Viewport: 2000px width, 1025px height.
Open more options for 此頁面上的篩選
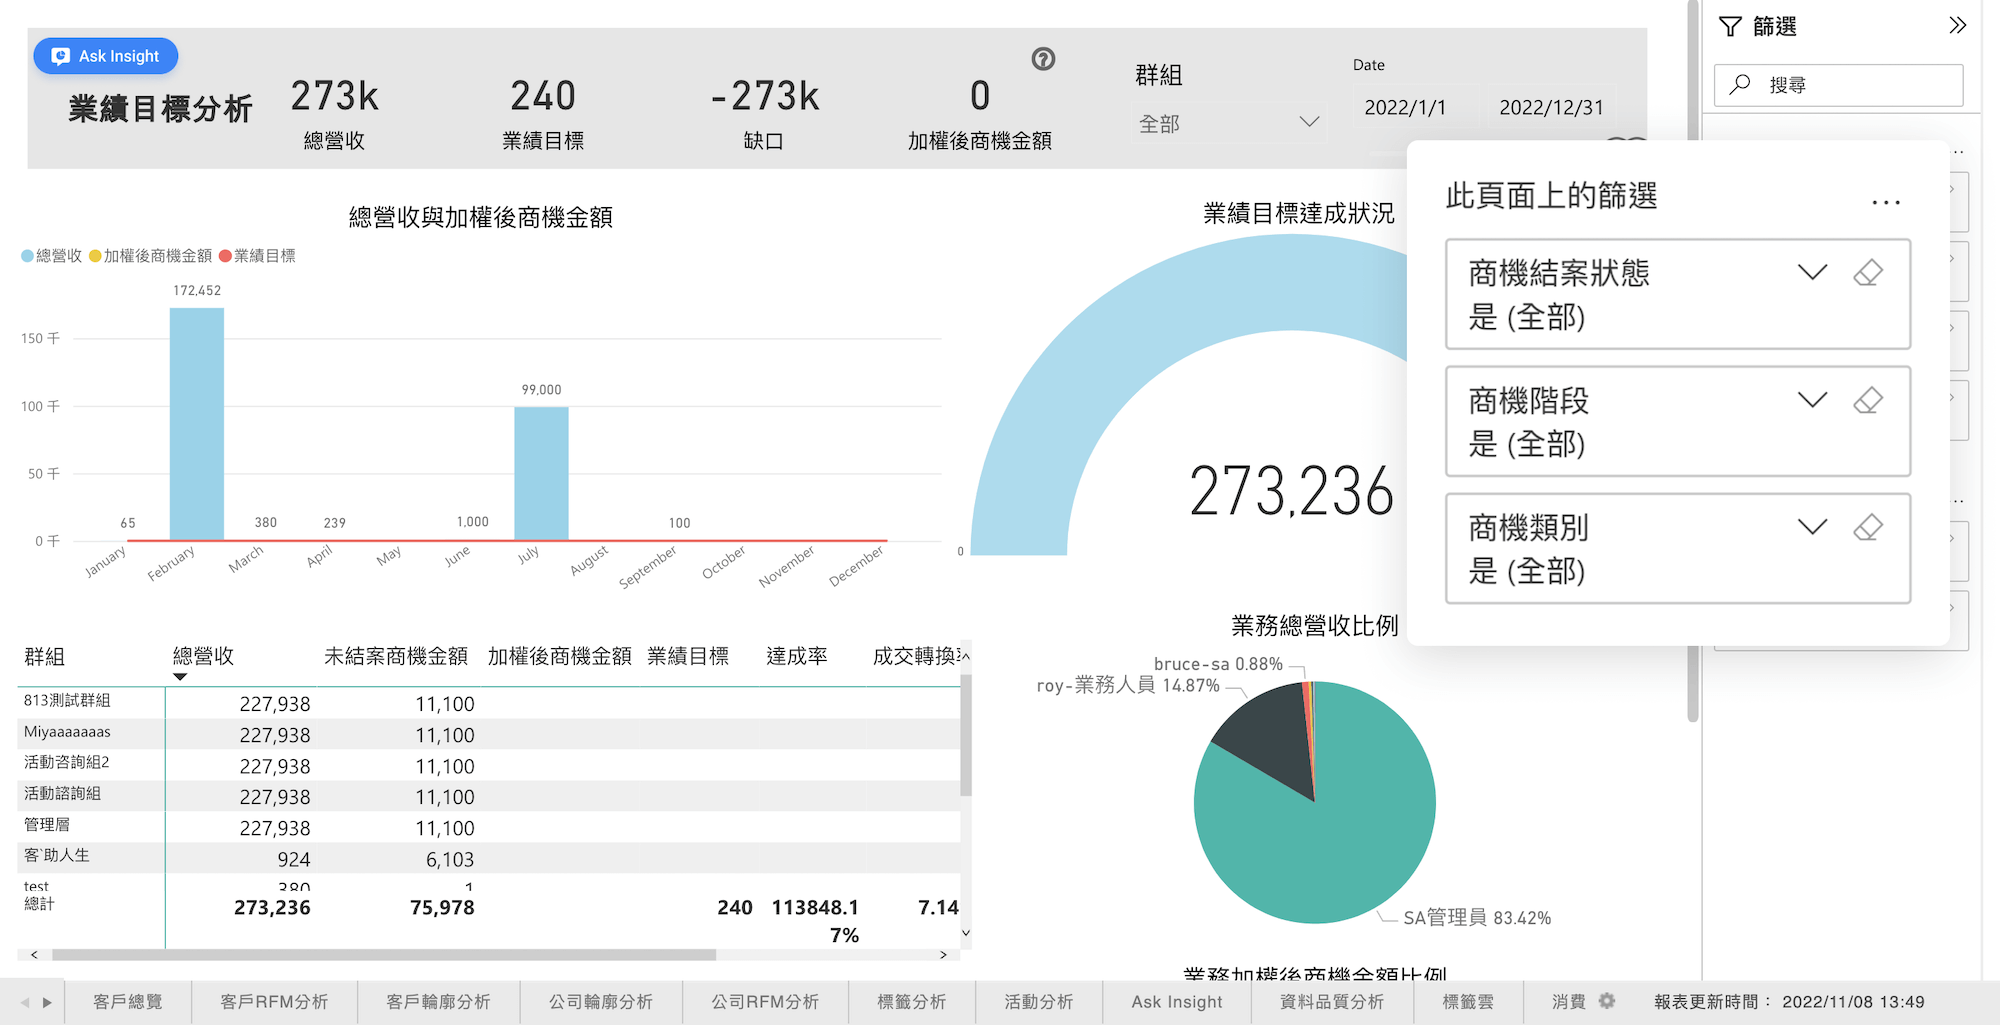pyautogui.click(x=1886, y=202)
